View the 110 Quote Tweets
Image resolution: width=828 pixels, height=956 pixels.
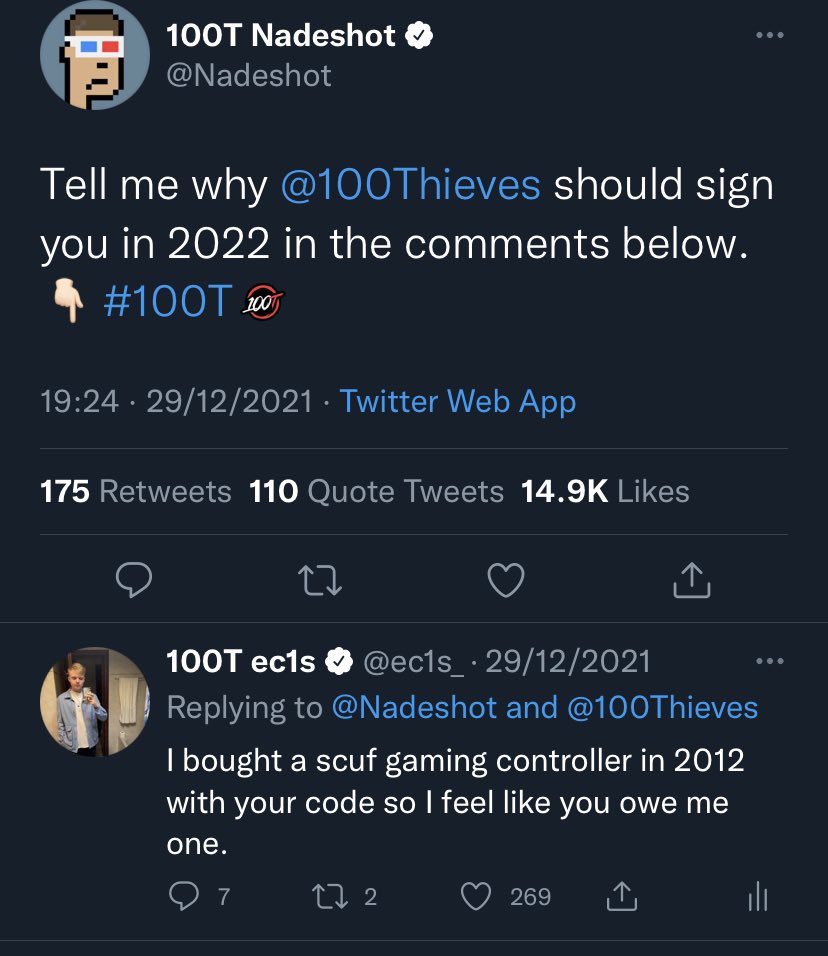[x=376, y=491]
